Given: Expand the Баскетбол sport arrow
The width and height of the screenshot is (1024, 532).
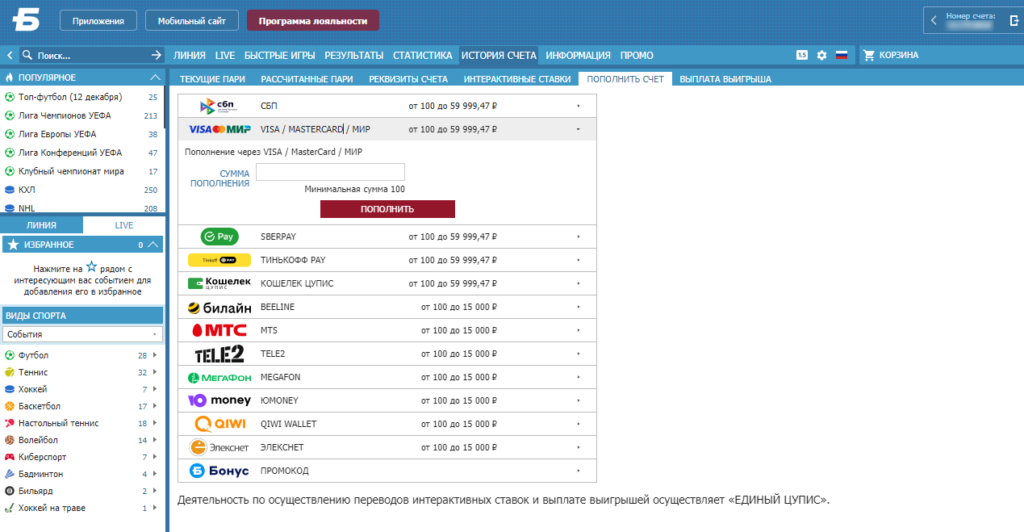Looking at the screenshot, I should click(x=155, y=406).
